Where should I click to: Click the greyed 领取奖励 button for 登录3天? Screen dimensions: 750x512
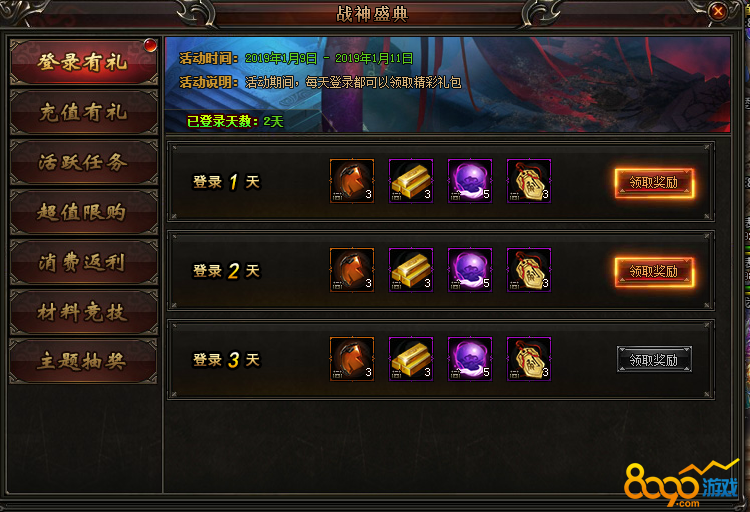point(654,359)
